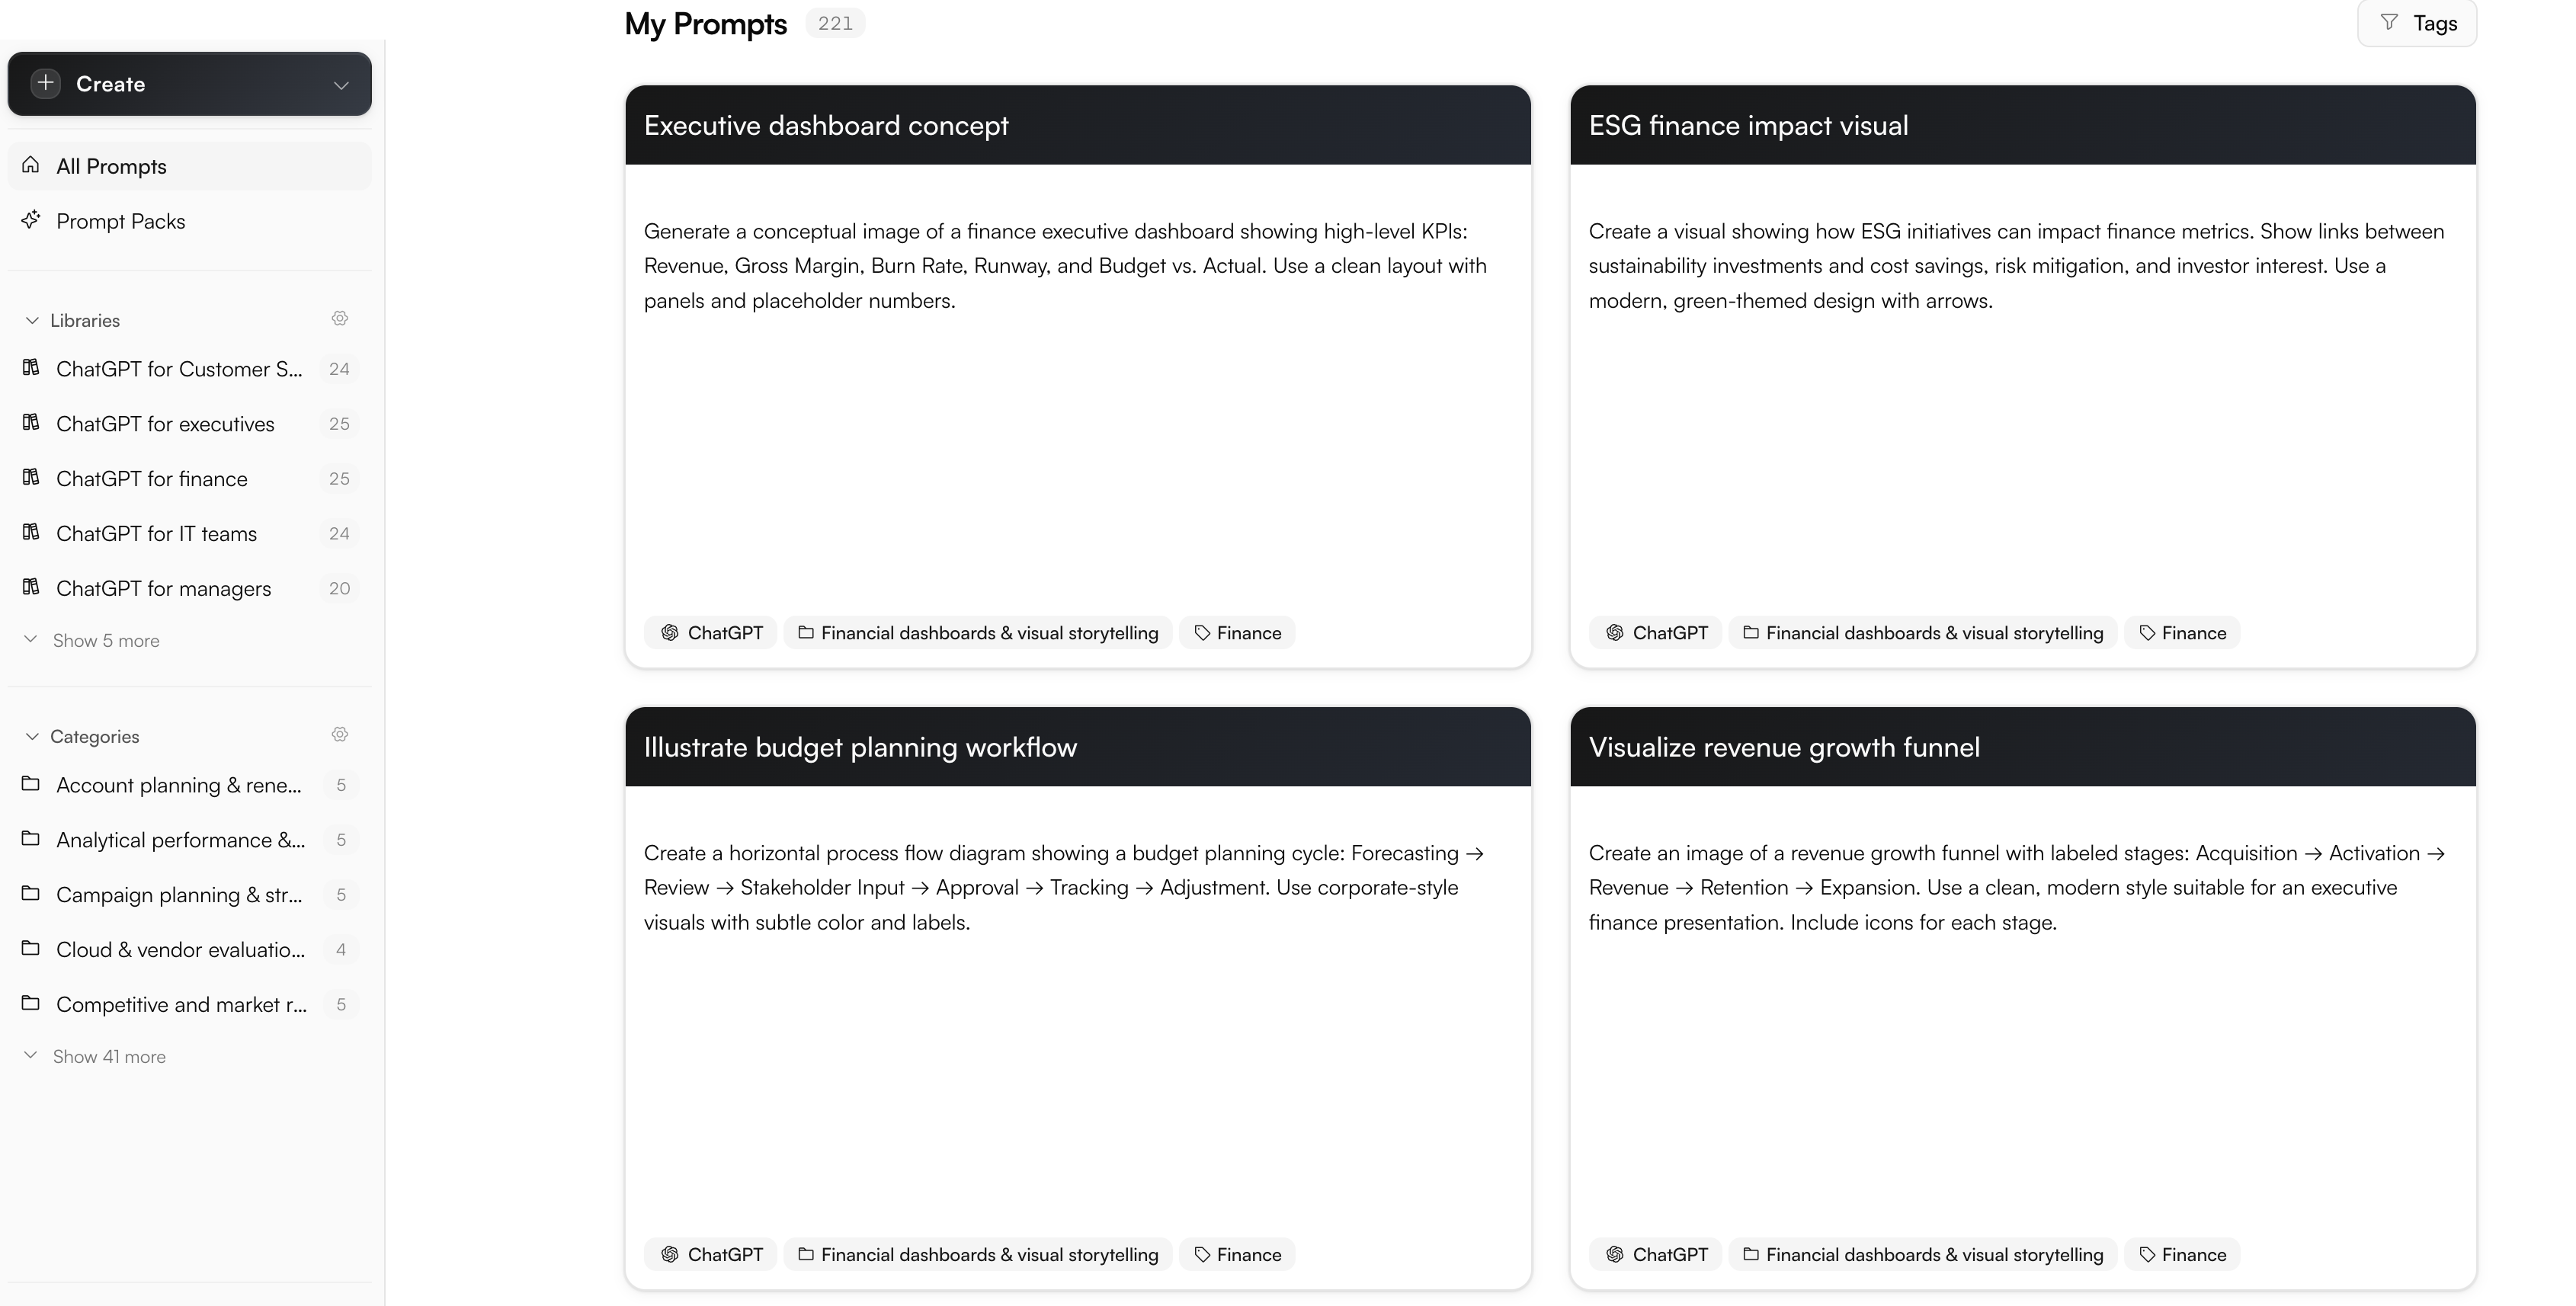Click the Prompt Packs sparkle icon
2576x1306 pixels.
tap(31, 220)
